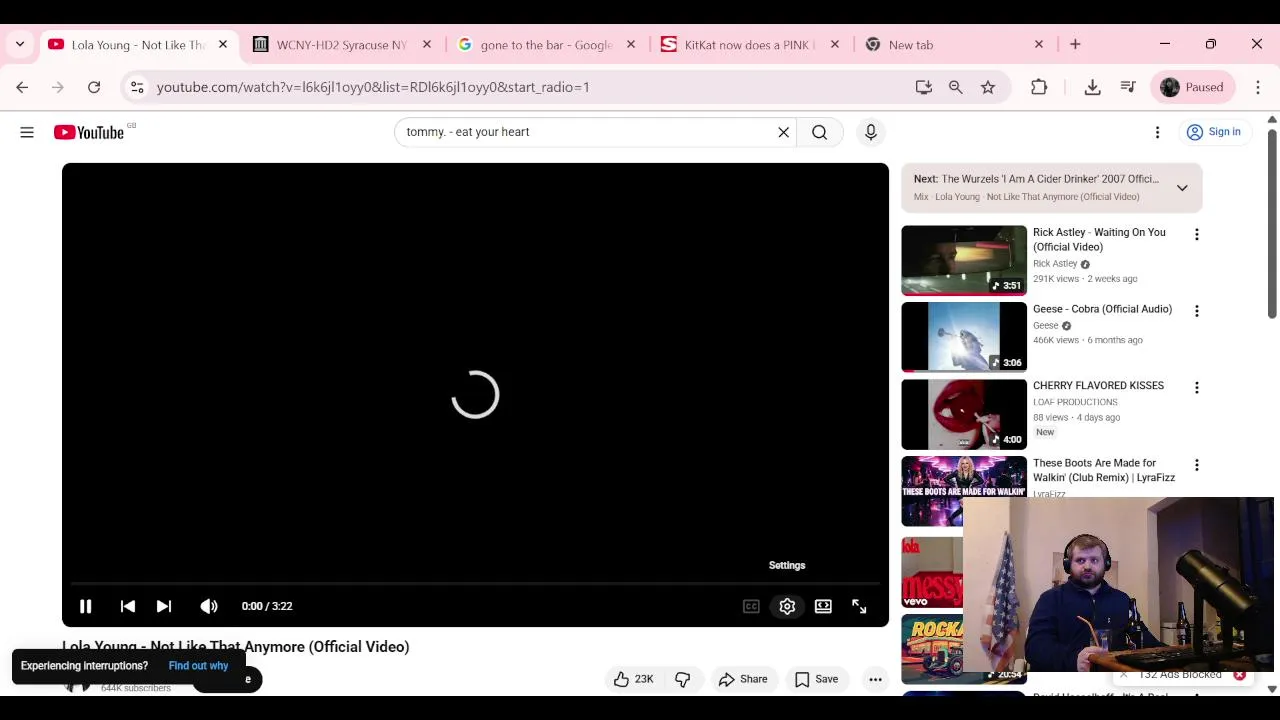Open tab search dropdown arrow

pos(20,45)
